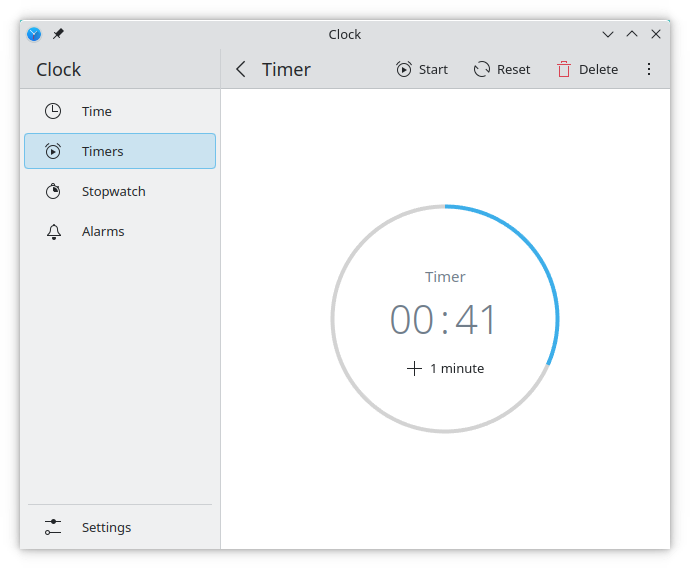Minimize the window with the down chevron
Image resolution: width=690 pixels, height=569 pixels.
[x=607, y=34]
